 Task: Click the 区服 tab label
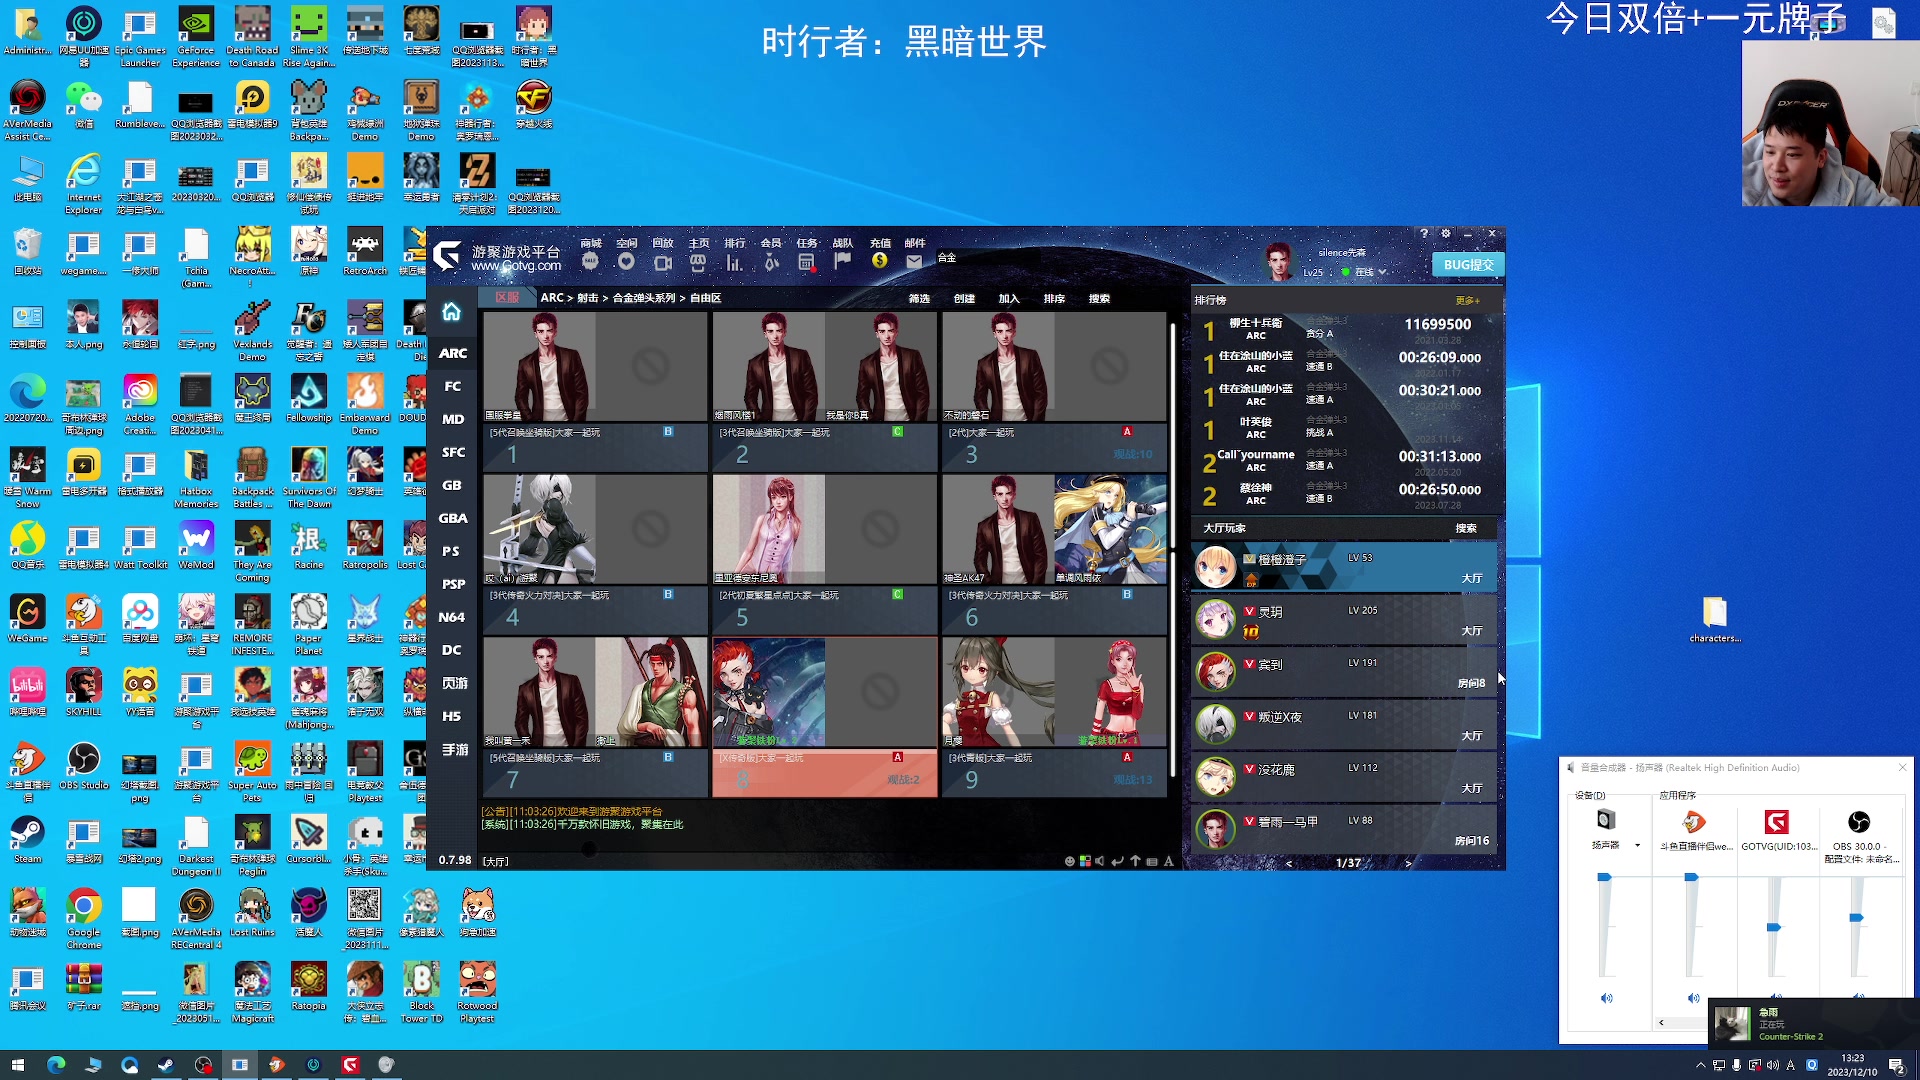(507, 298)
